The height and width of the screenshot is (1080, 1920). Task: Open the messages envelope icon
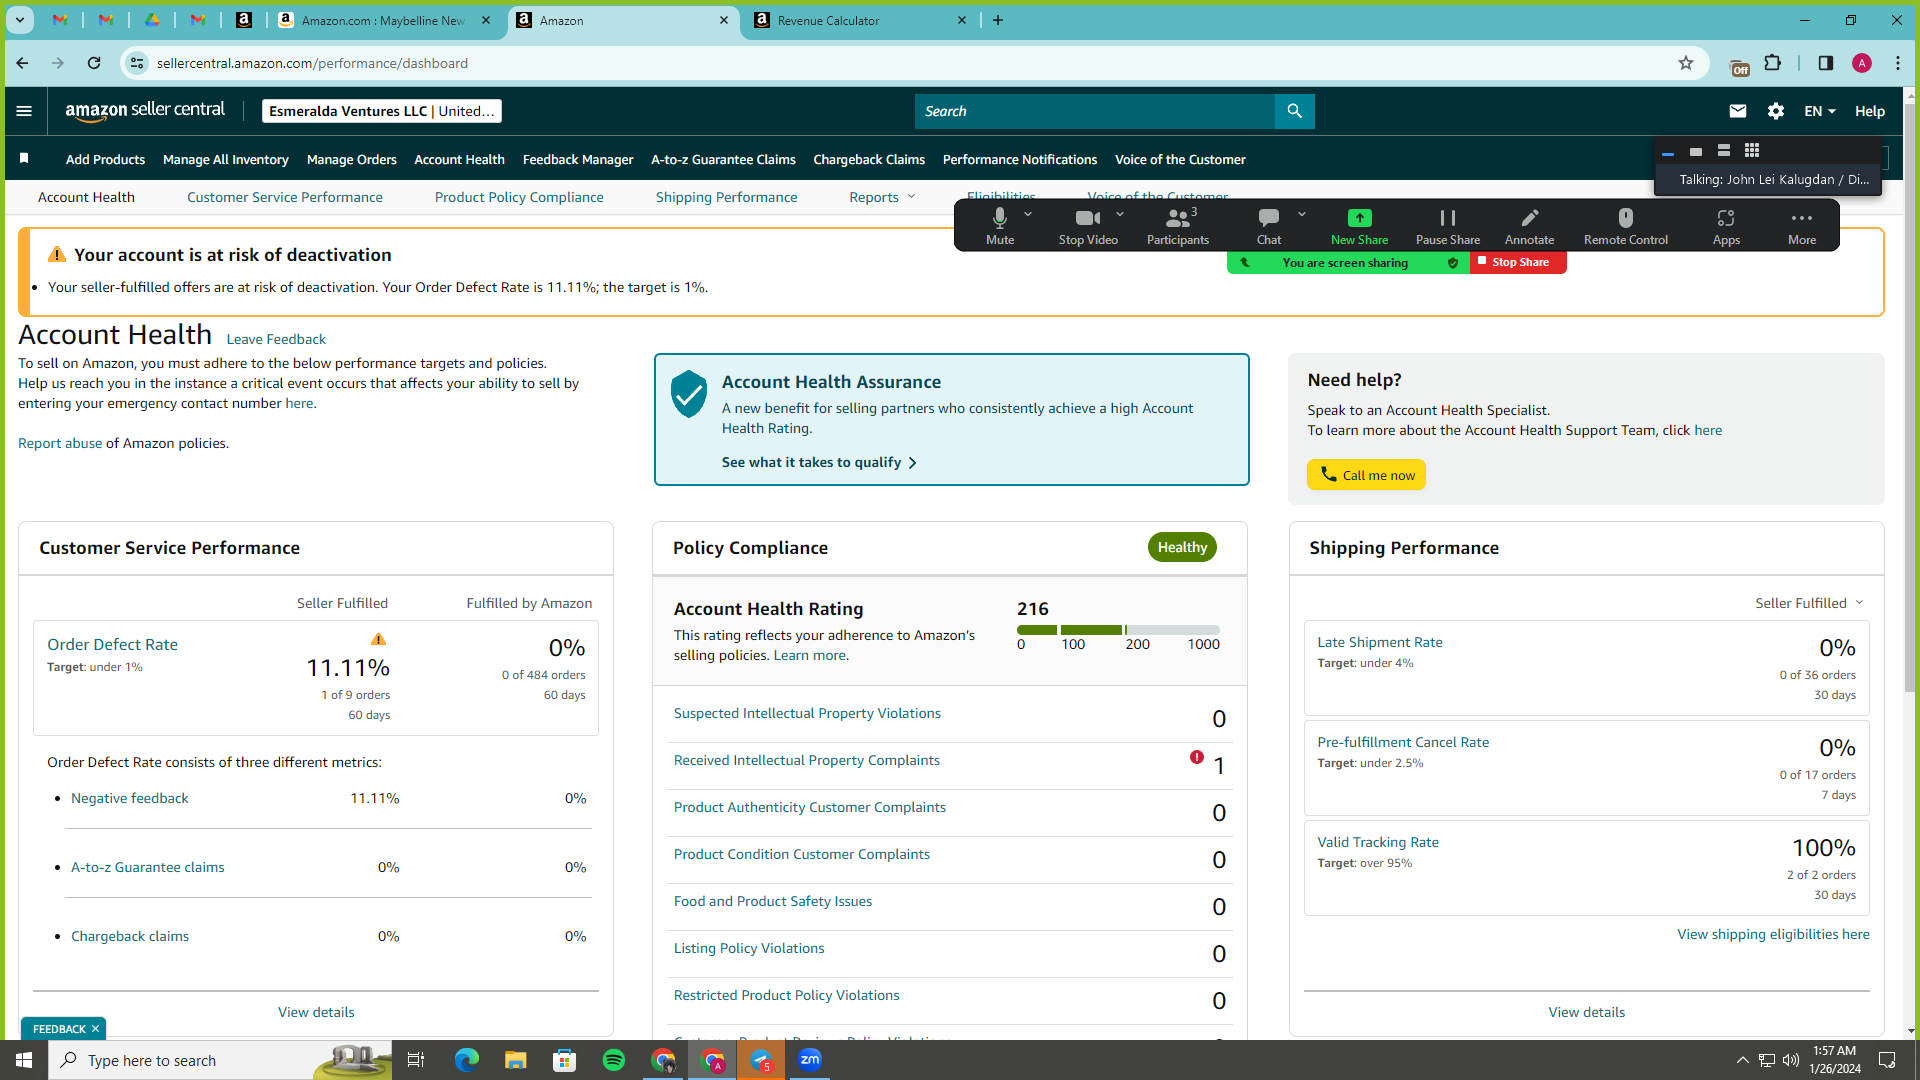(1738, 111)
